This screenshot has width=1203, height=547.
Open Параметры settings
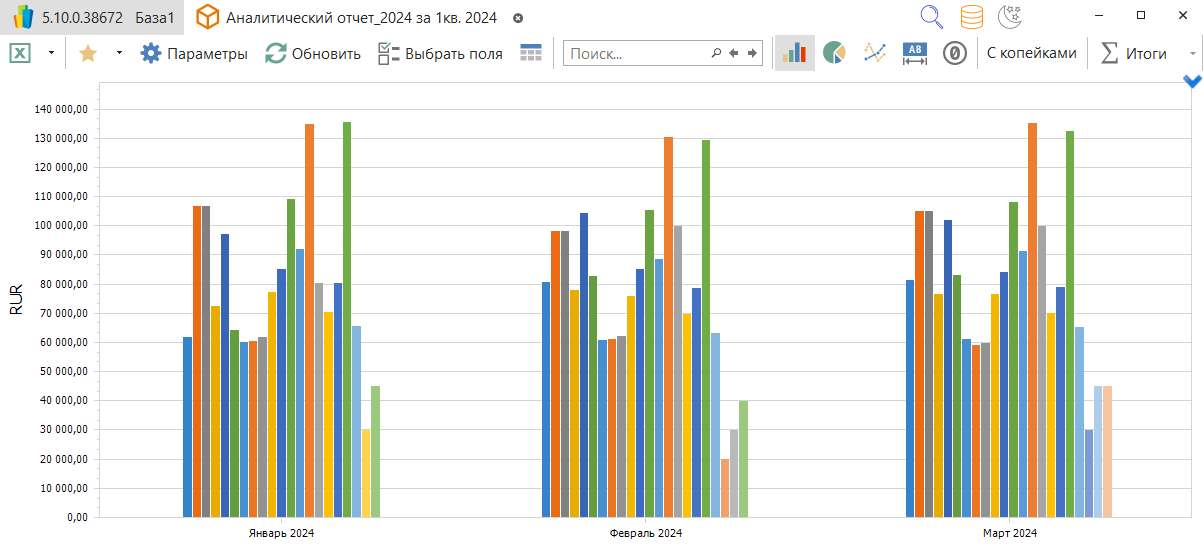(194, 53)
